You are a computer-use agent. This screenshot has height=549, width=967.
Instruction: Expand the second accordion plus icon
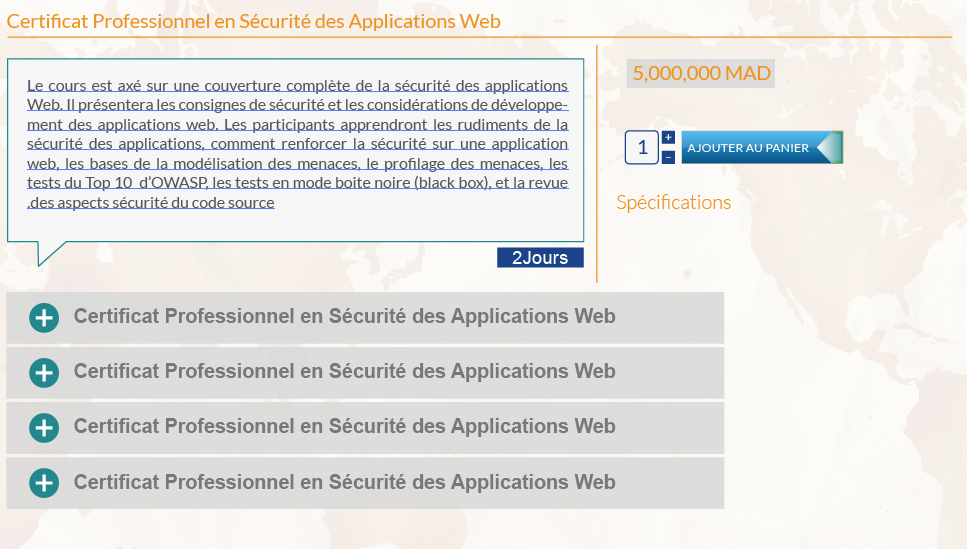pos(43,373)
